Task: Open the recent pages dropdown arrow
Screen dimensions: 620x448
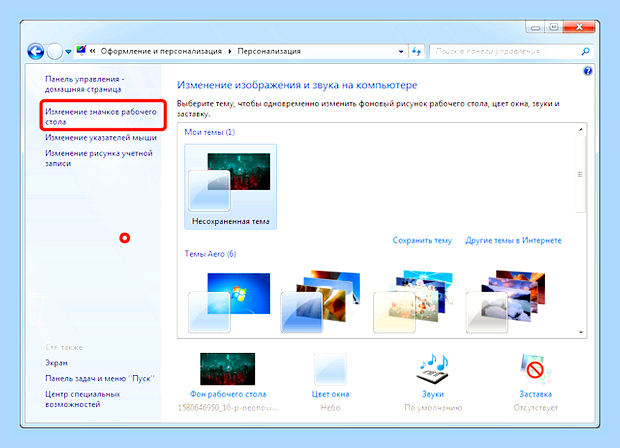Action: pyautogui.click(x=68, y=52)
